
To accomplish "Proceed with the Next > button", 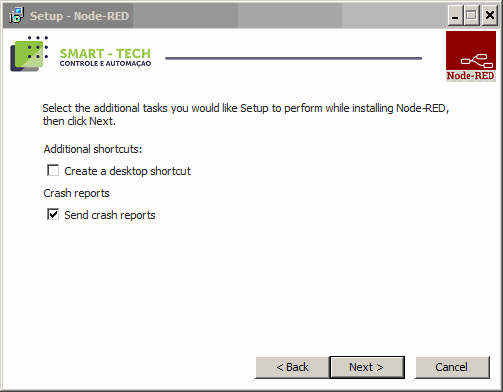I will pyautogui.click(x=367, y=367).
